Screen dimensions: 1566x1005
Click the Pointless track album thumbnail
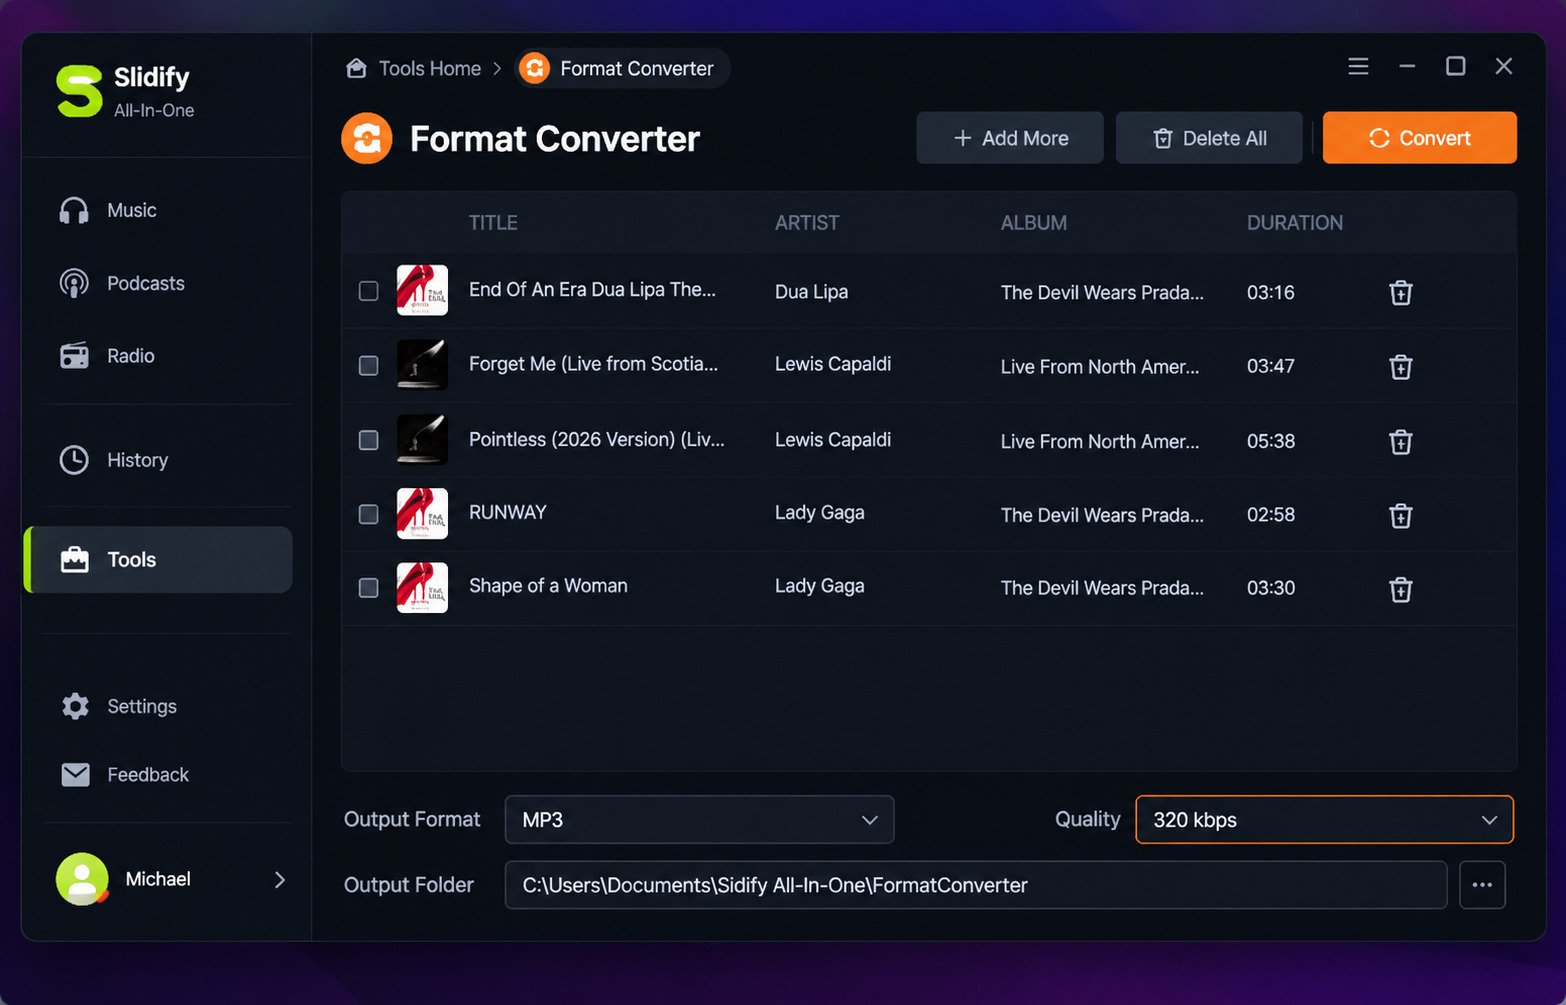click(422, 439)
